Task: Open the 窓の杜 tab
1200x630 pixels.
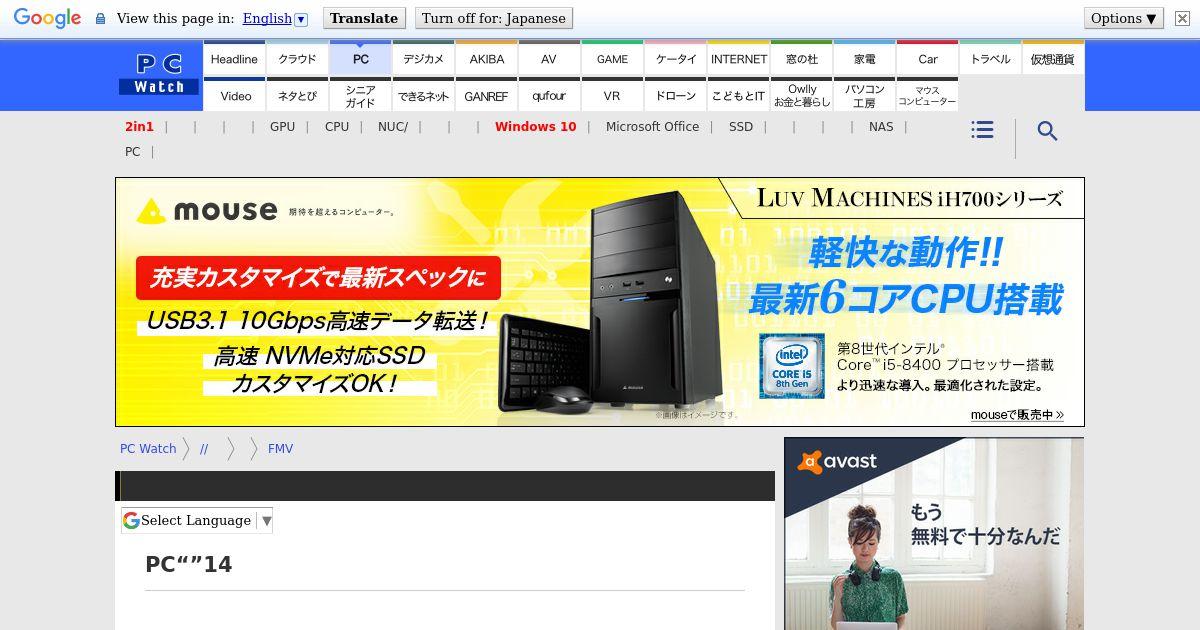Action: (x=801, y=58)
